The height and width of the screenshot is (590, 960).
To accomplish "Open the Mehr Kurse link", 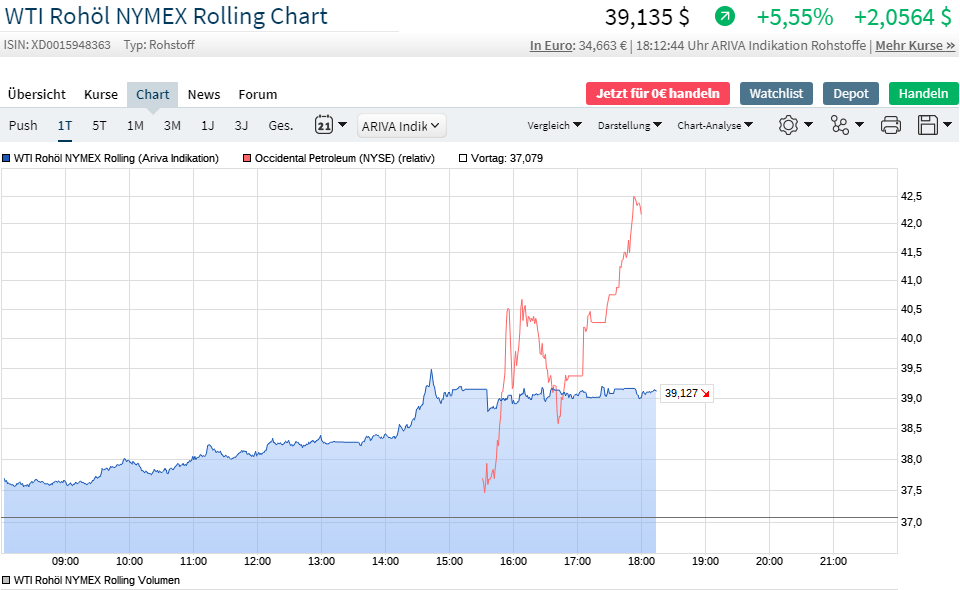I will 913,45.
